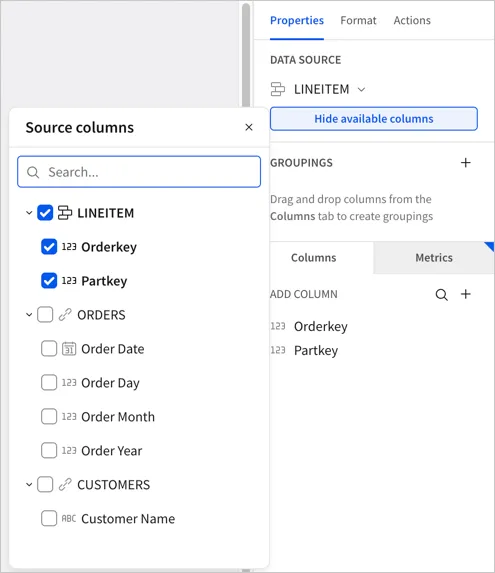Check the Order Date checkbox
This screenshot has height=573, width=495.
tap(49, 349)
